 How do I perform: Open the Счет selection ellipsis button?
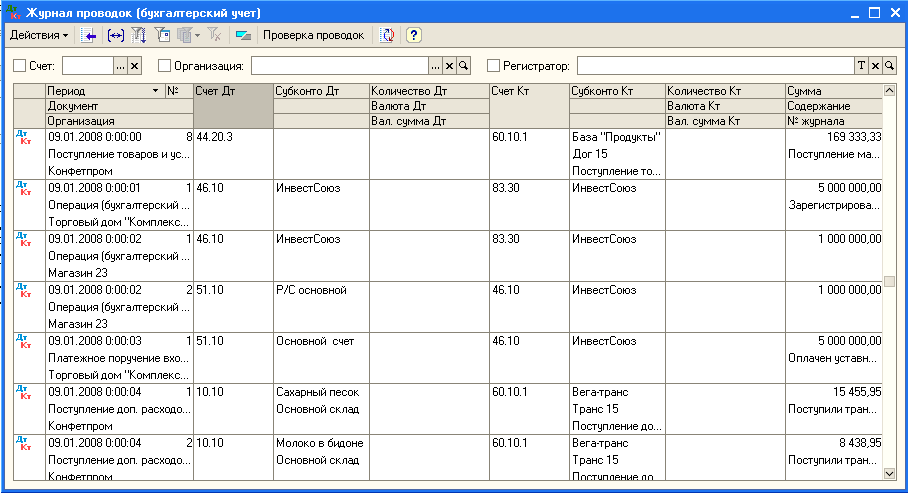click(x=120, y=66)
